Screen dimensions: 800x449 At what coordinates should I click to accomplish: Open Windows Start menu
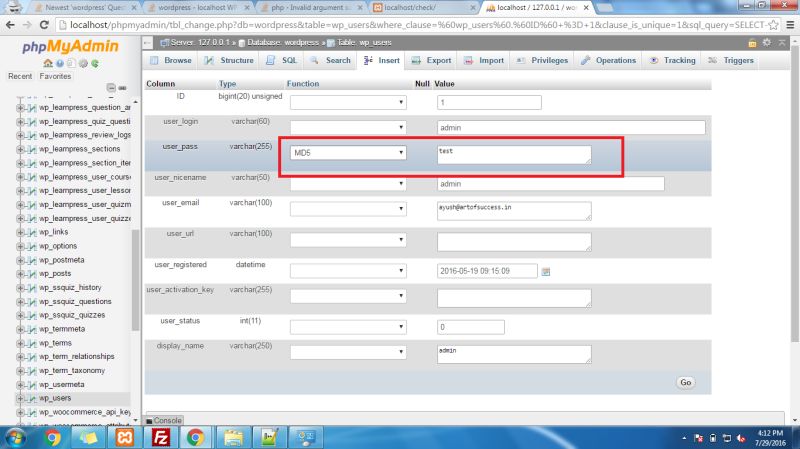pos(15,438)
